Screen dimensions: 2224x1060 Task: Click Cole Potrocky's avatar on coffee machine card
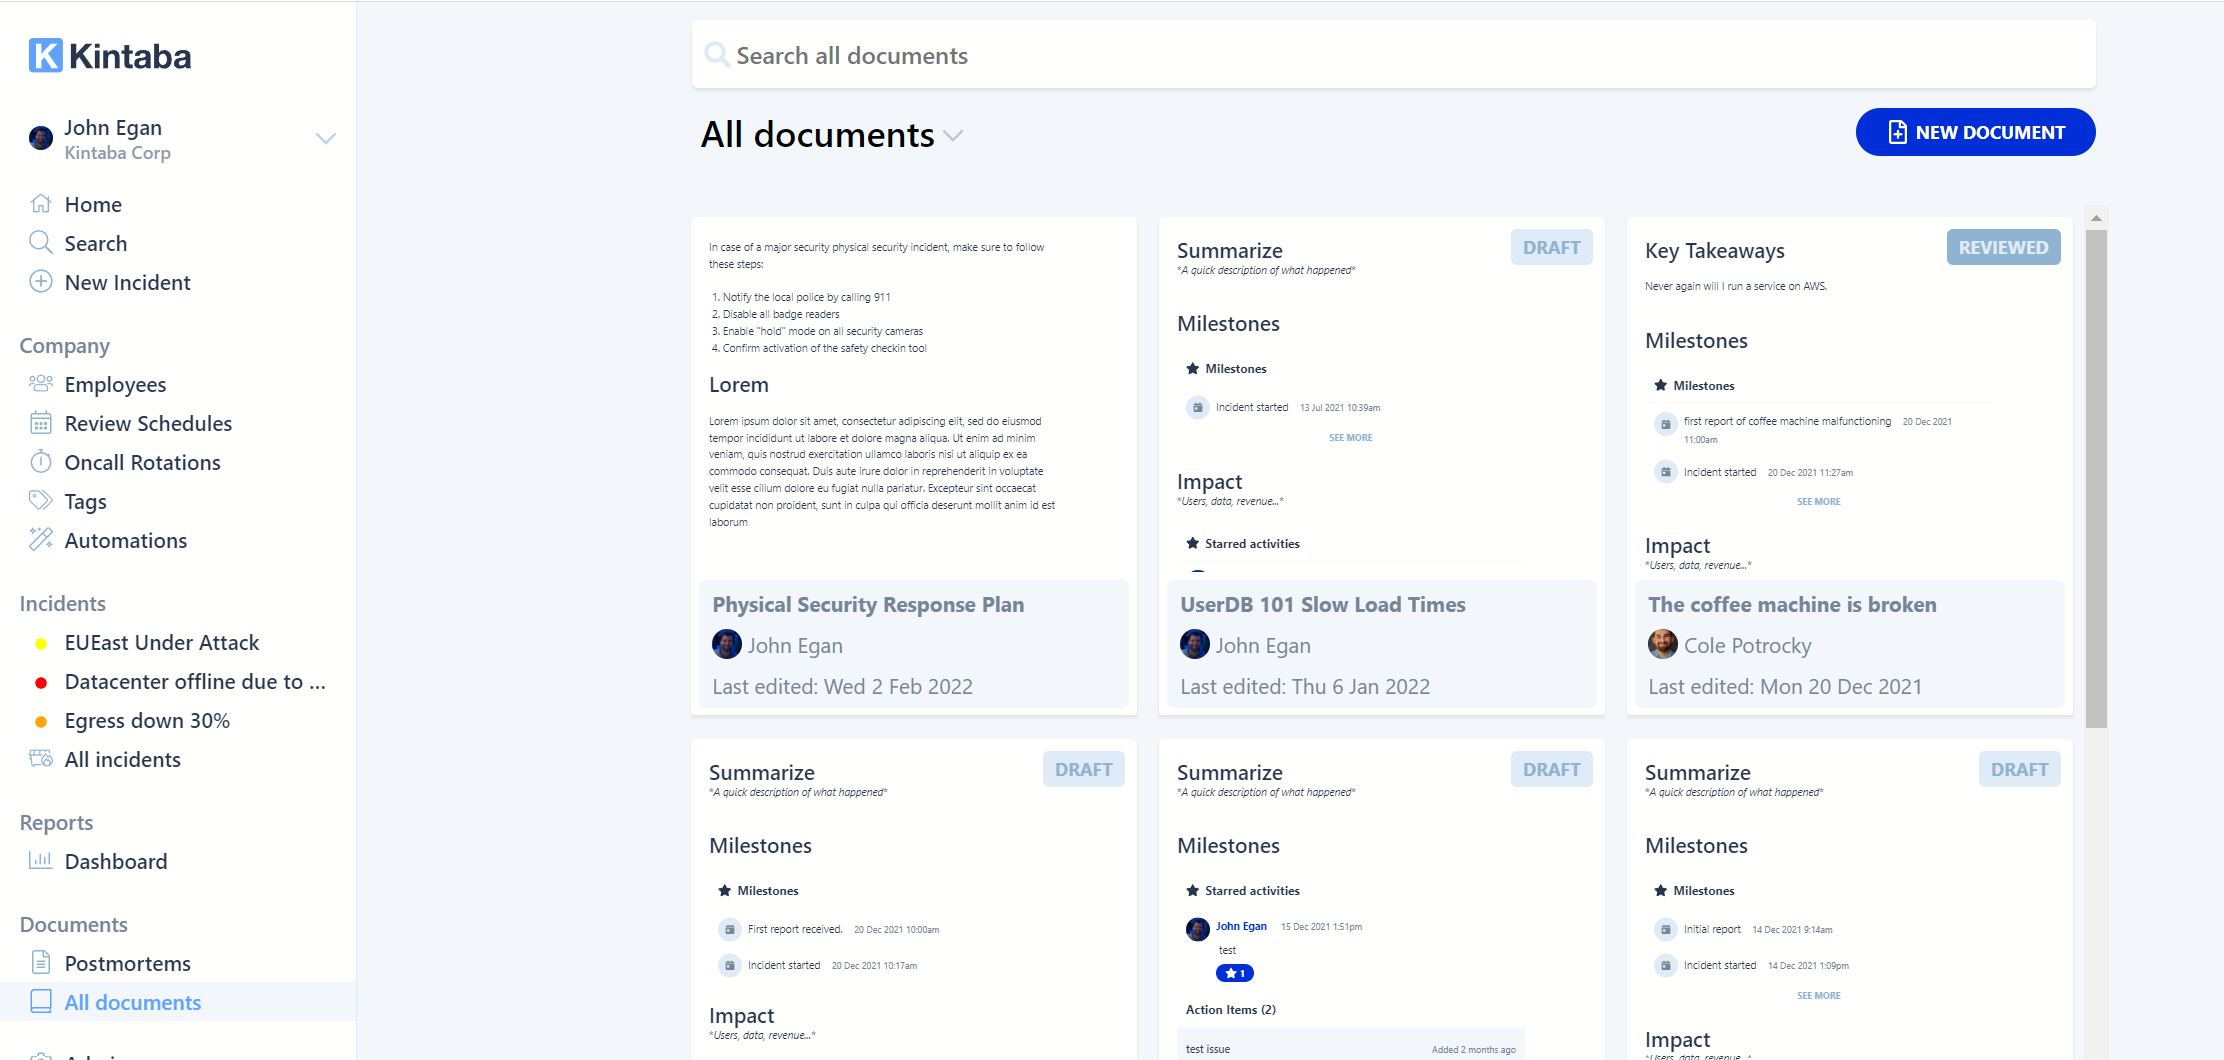tap(1663, 644)
